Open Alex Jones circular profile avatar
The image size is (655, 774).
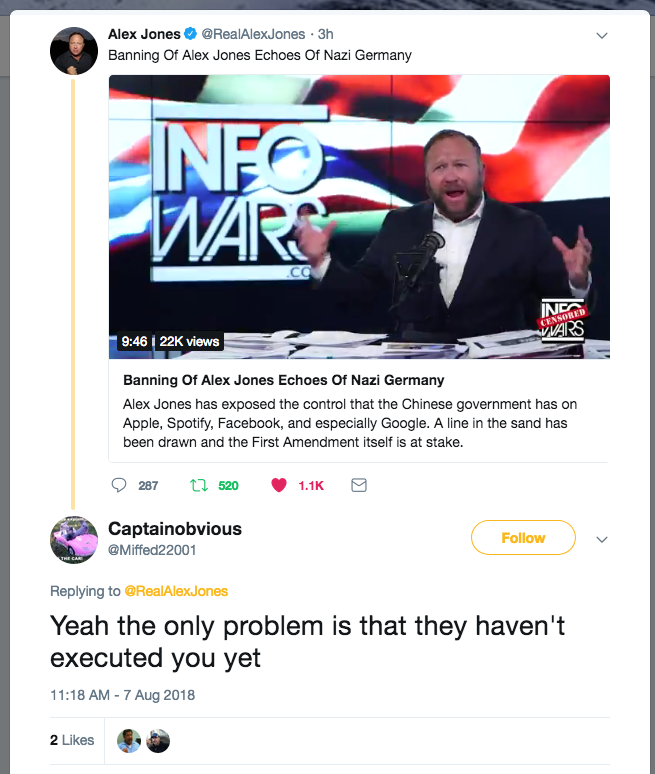click(74, 50)
